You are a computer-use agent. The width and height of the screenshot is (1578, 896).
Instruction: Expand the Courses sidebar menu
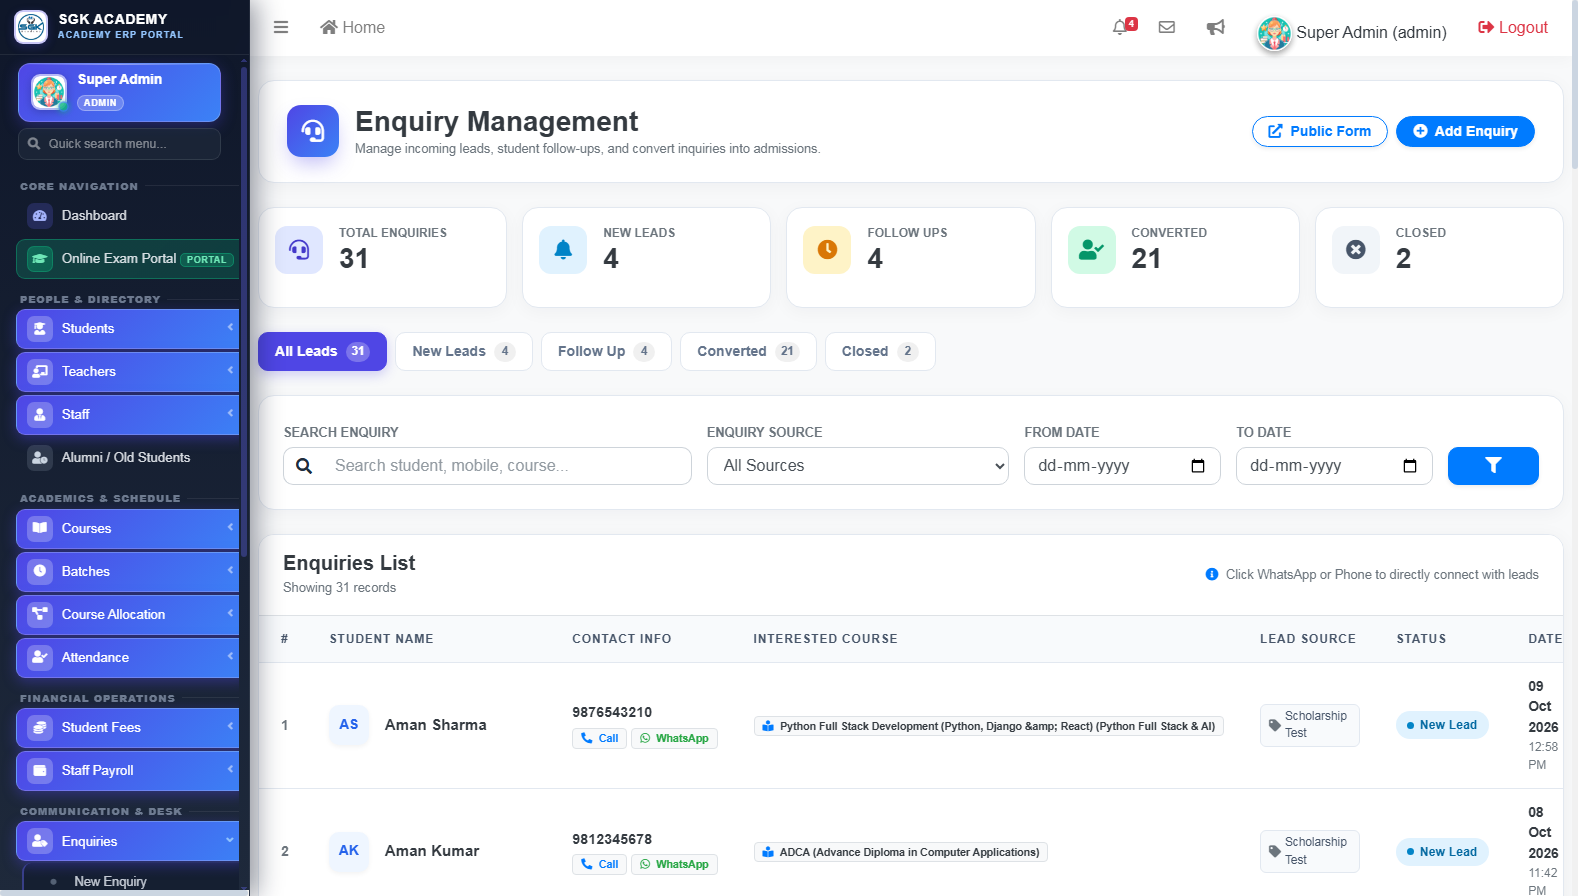tap(128, 528)
